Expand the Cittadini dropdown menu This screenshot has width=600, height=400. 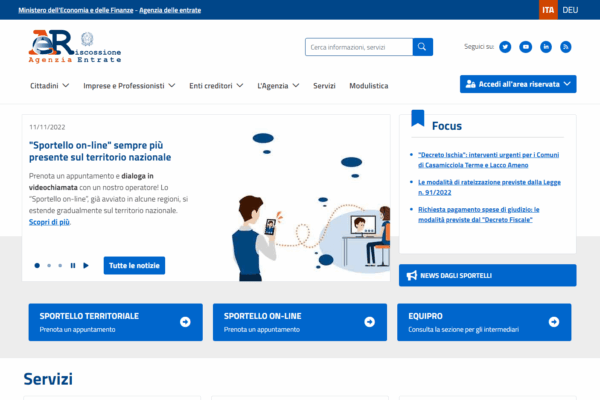[49, 86]
